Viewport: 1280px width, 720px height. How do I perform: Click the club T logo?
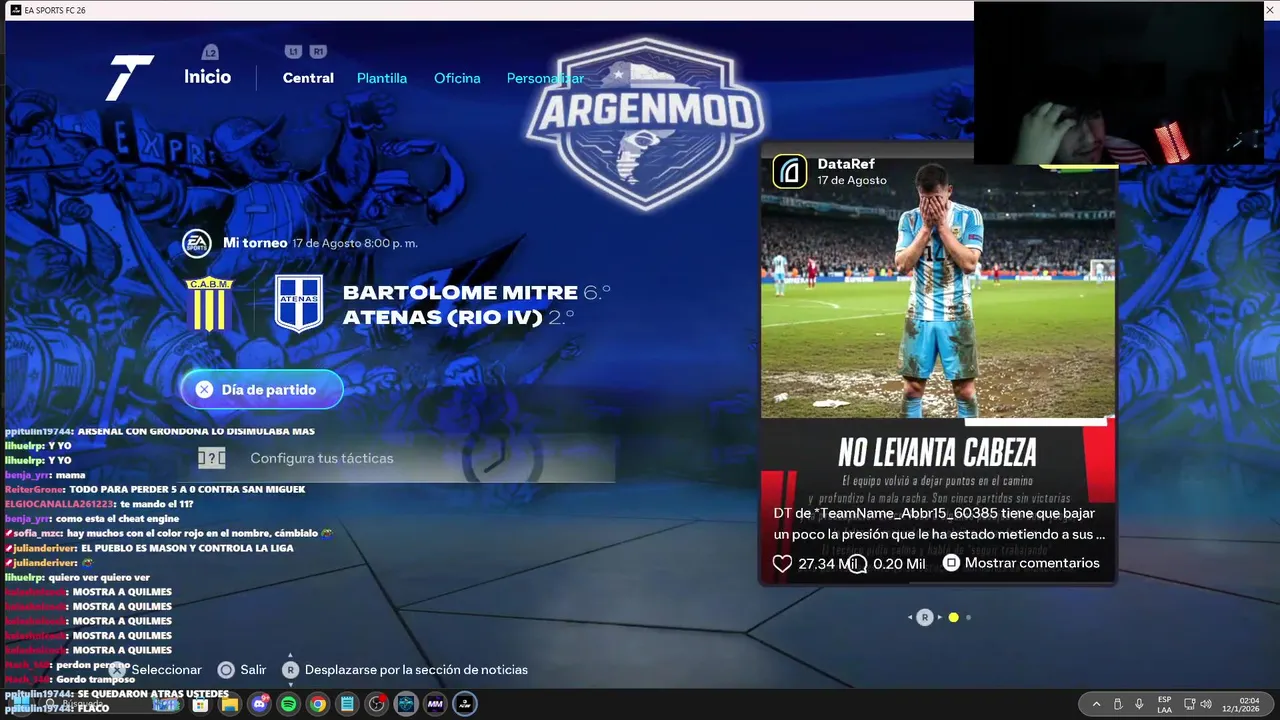pyautogui.click(x=130, y=78)
